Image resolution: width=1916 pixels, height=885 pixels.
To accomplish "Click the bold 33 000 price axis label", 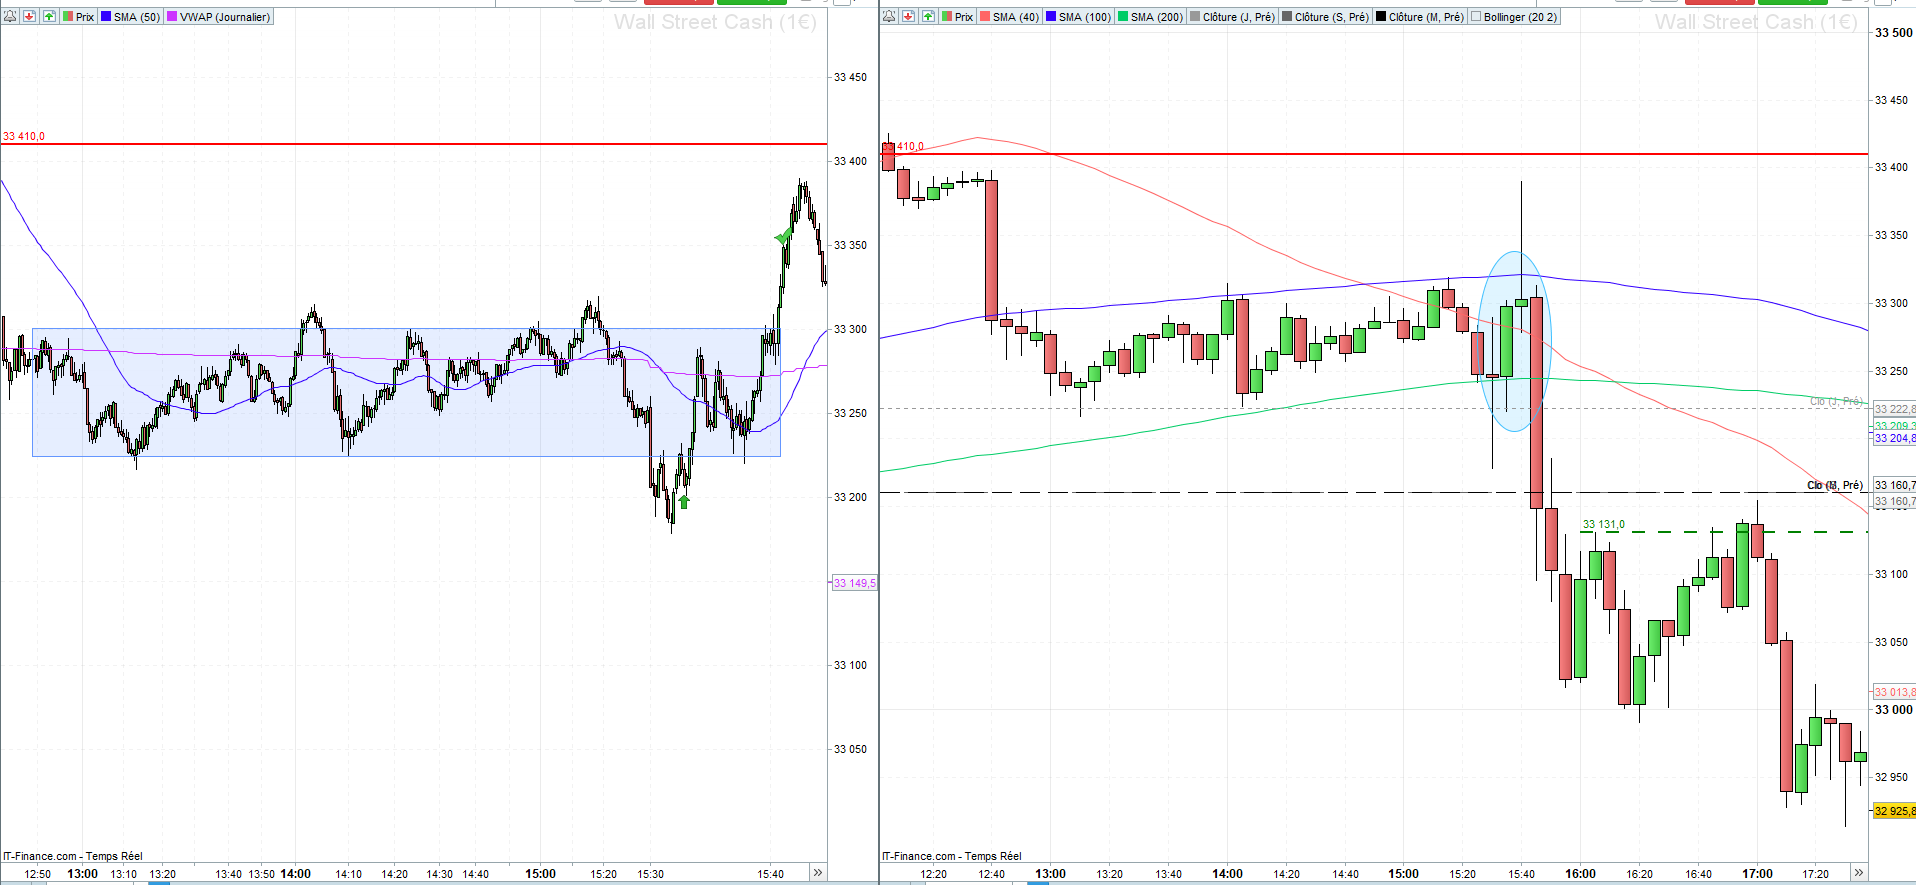I will [1893, 710].
